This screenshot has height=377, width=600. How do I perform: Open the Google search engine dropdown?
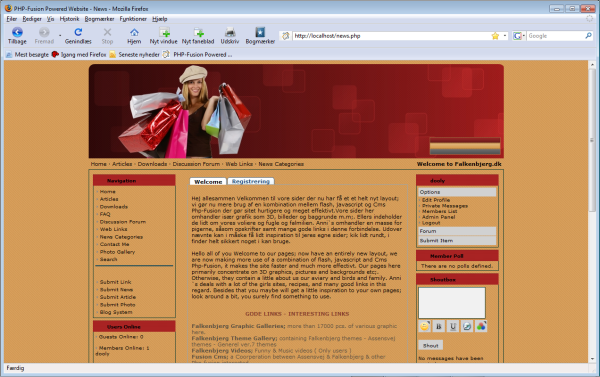[519, 36]
